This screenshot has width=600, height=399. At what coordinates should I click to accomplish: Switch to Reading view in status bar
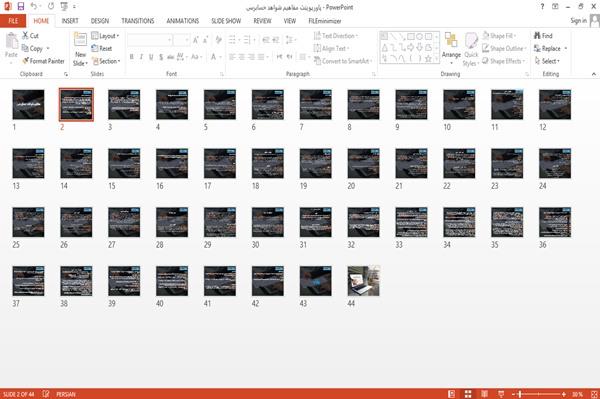pos(484,394)
